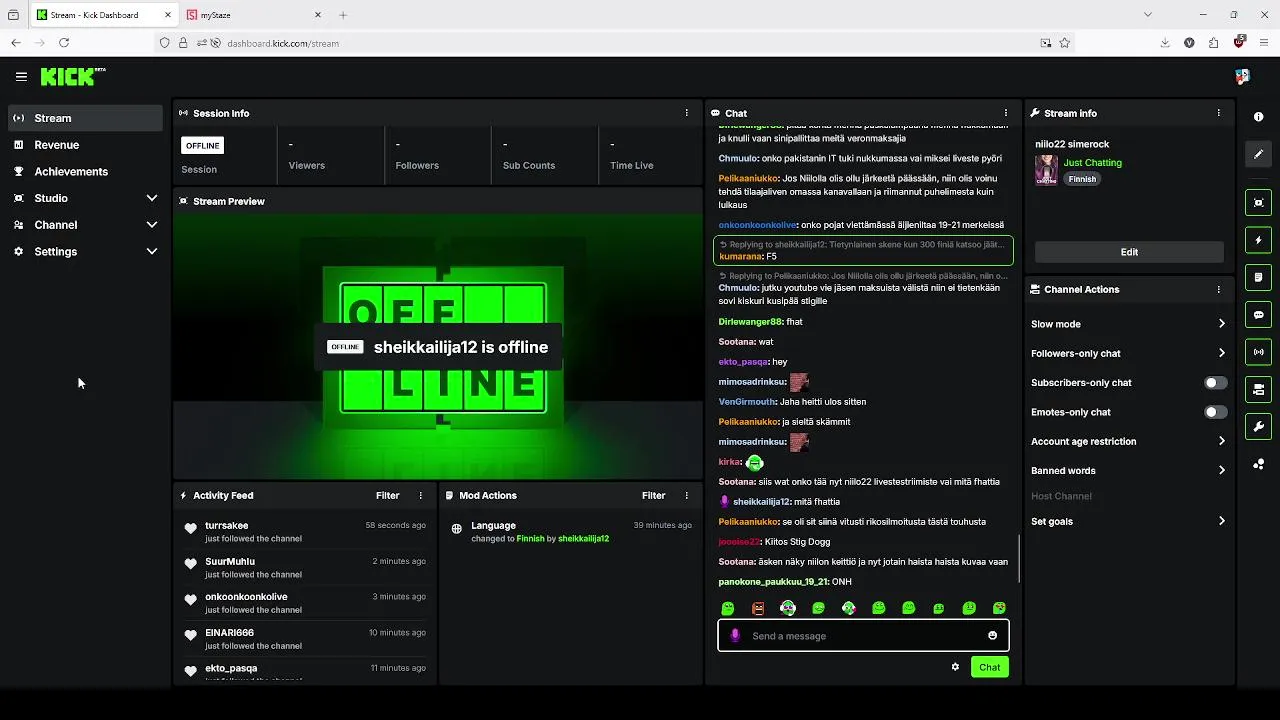The width and height of the screenshot is (1280, 720).
Task: Click the uBlock Origin extension icon
Action: click(x=1239, y=43)
